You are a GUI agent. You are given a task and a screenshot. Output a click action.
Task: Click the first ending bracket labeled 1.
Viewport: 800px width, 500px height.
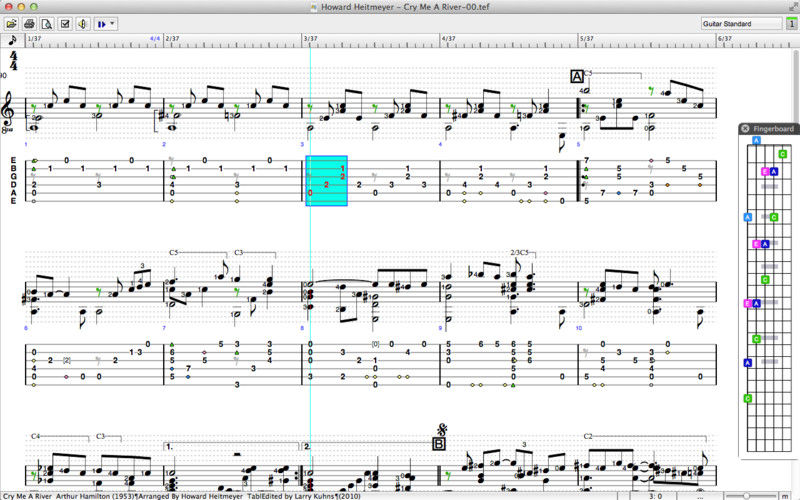pyautogui.click(x=231, y=446)
